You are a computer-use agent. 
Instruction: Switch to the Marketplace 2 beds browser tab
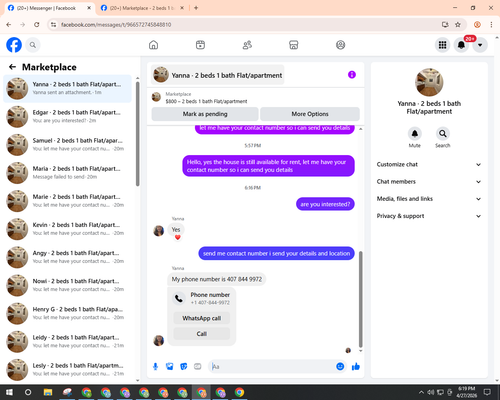pyautogui.click(x=142, y=8)
